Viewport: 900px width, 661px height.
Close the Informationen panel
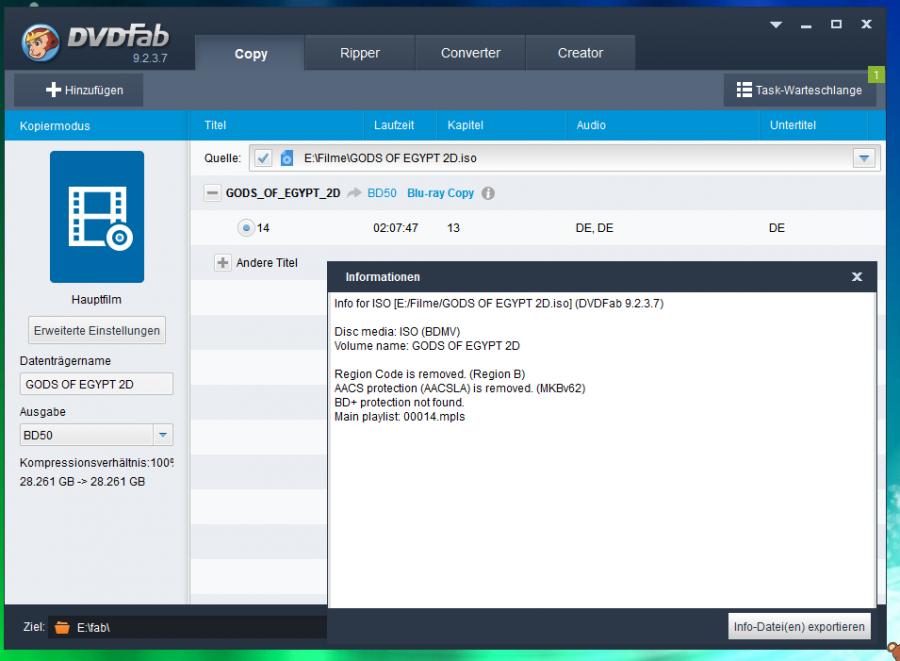click(857, 277)
